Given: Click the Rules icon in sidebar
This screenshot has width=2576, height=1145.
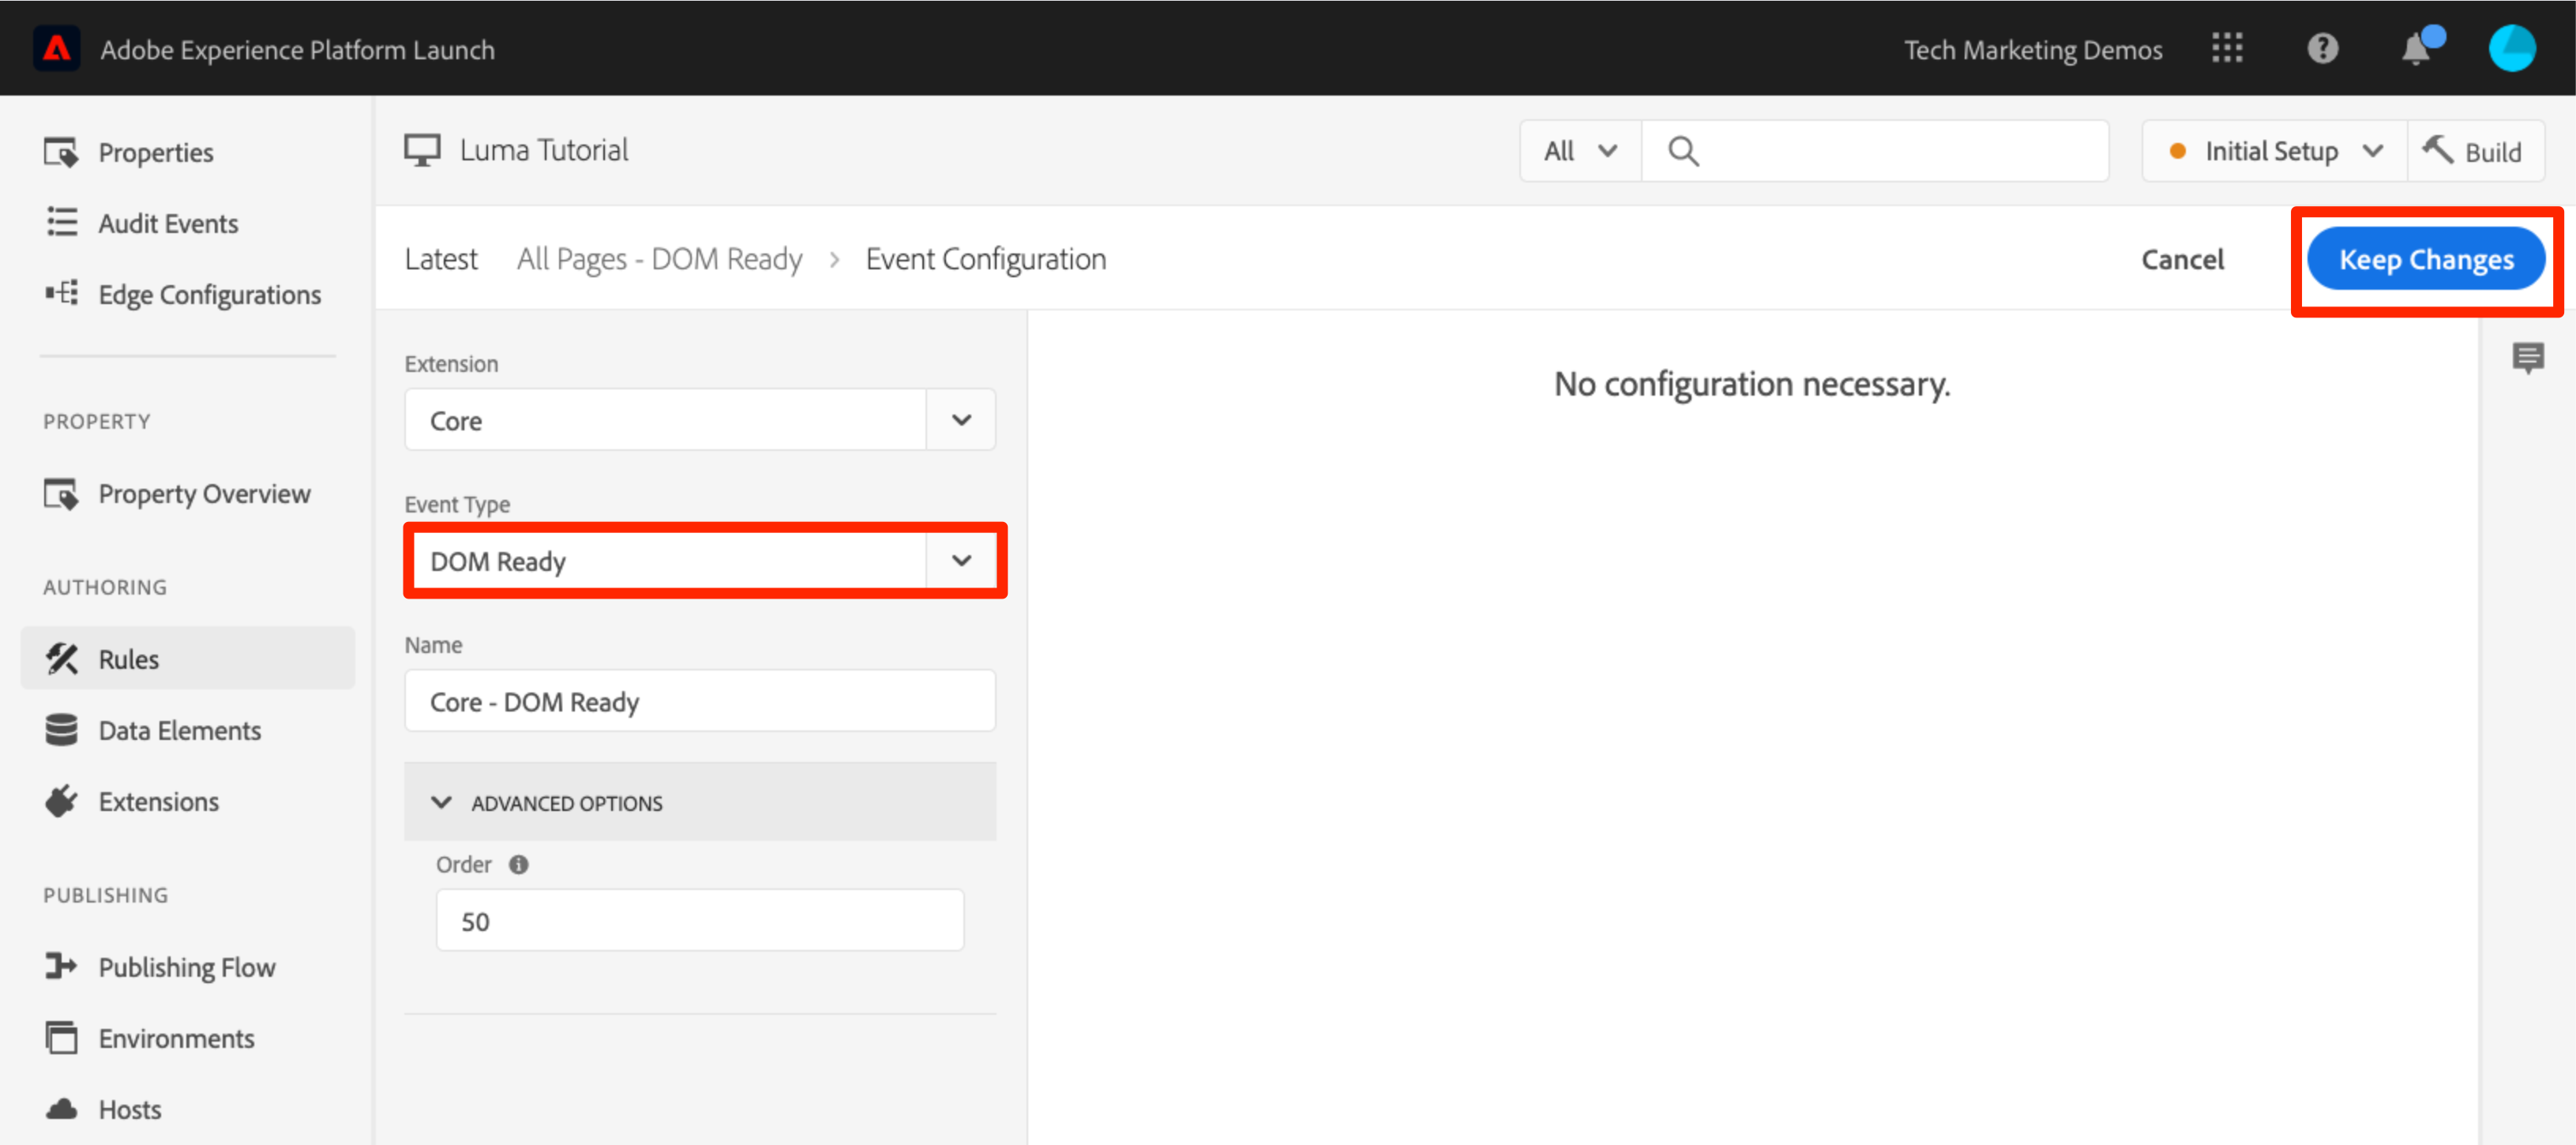Looking at the screenshot, I should pos(61,657).
